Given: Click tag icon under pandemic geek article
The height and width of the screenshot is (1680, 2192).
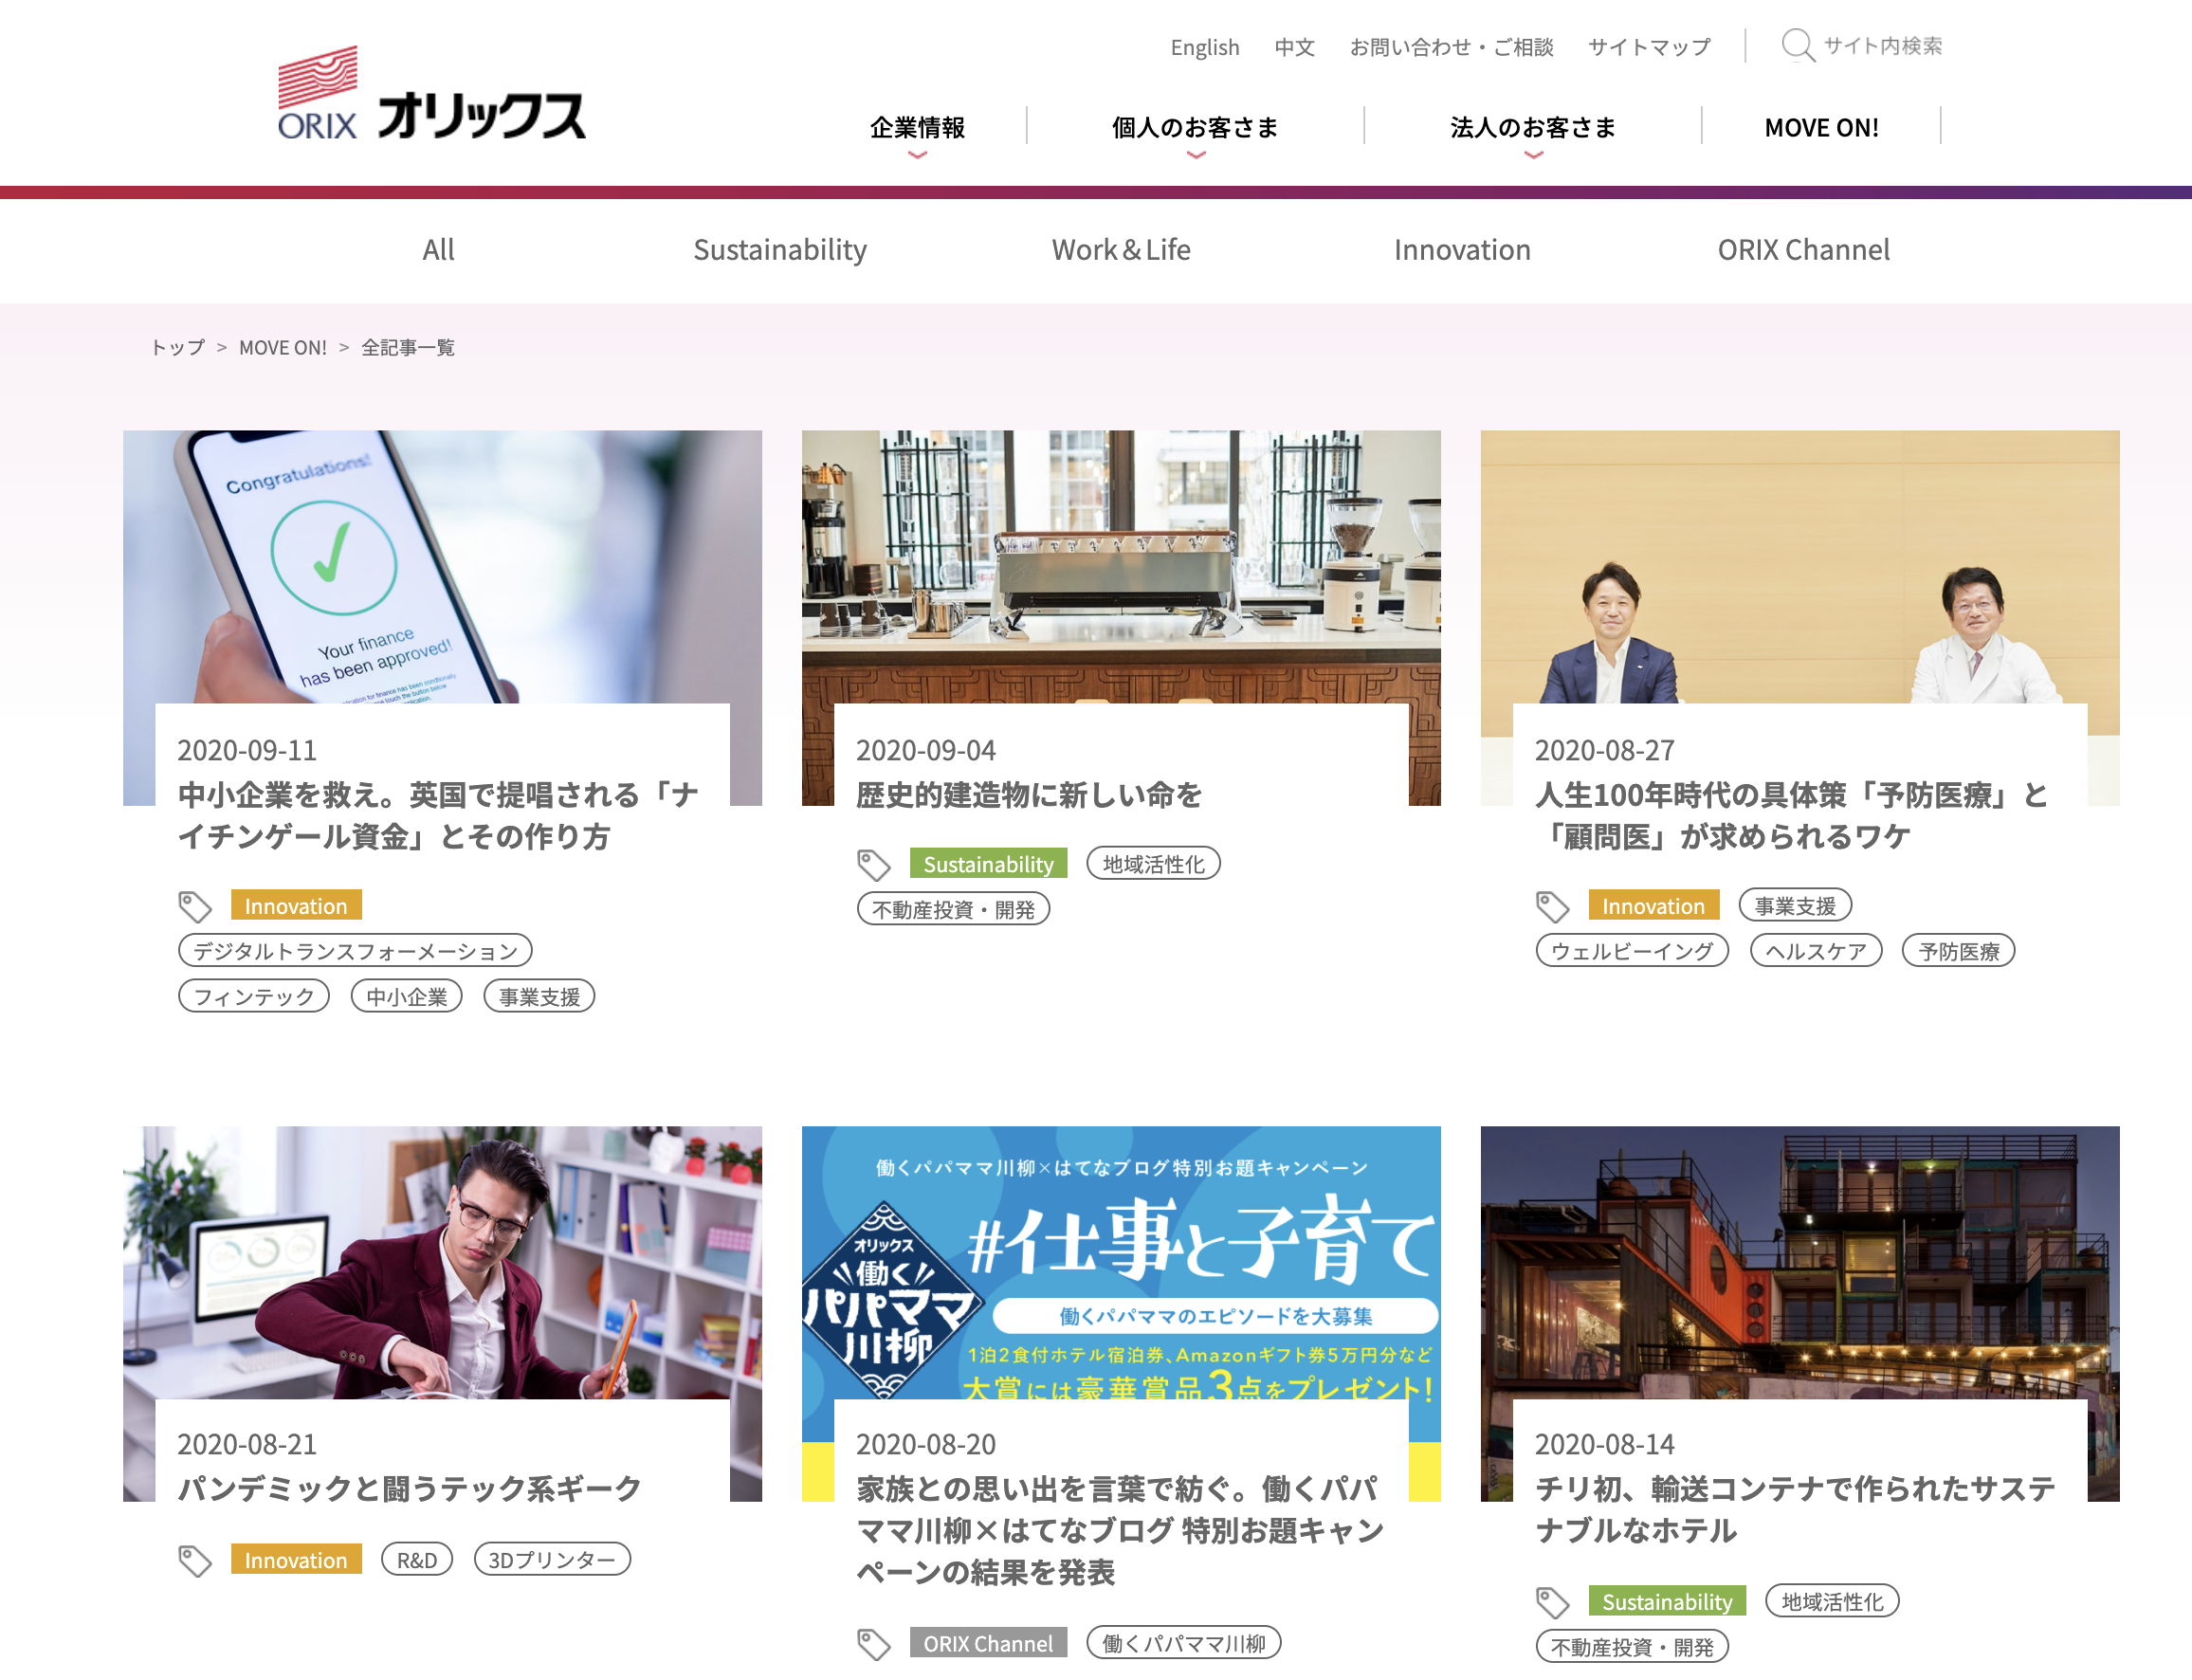Looking at the screenshot, I should click(x=195, y=1560).
